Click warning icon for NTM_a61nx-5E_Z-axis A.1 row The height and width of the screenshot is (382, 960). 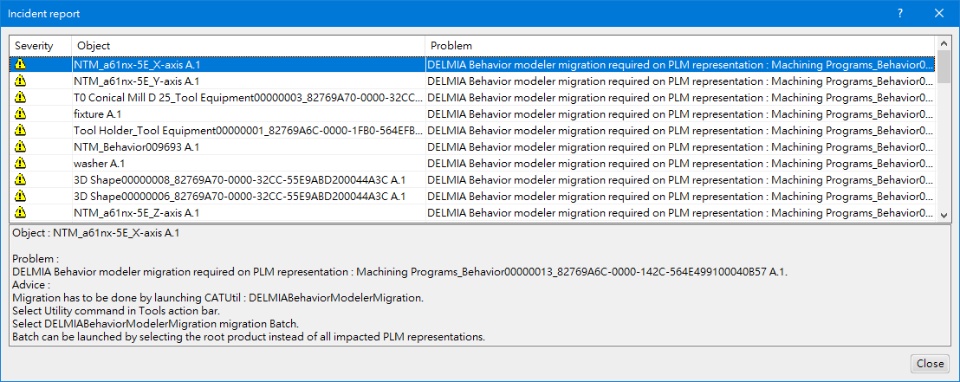20,212
